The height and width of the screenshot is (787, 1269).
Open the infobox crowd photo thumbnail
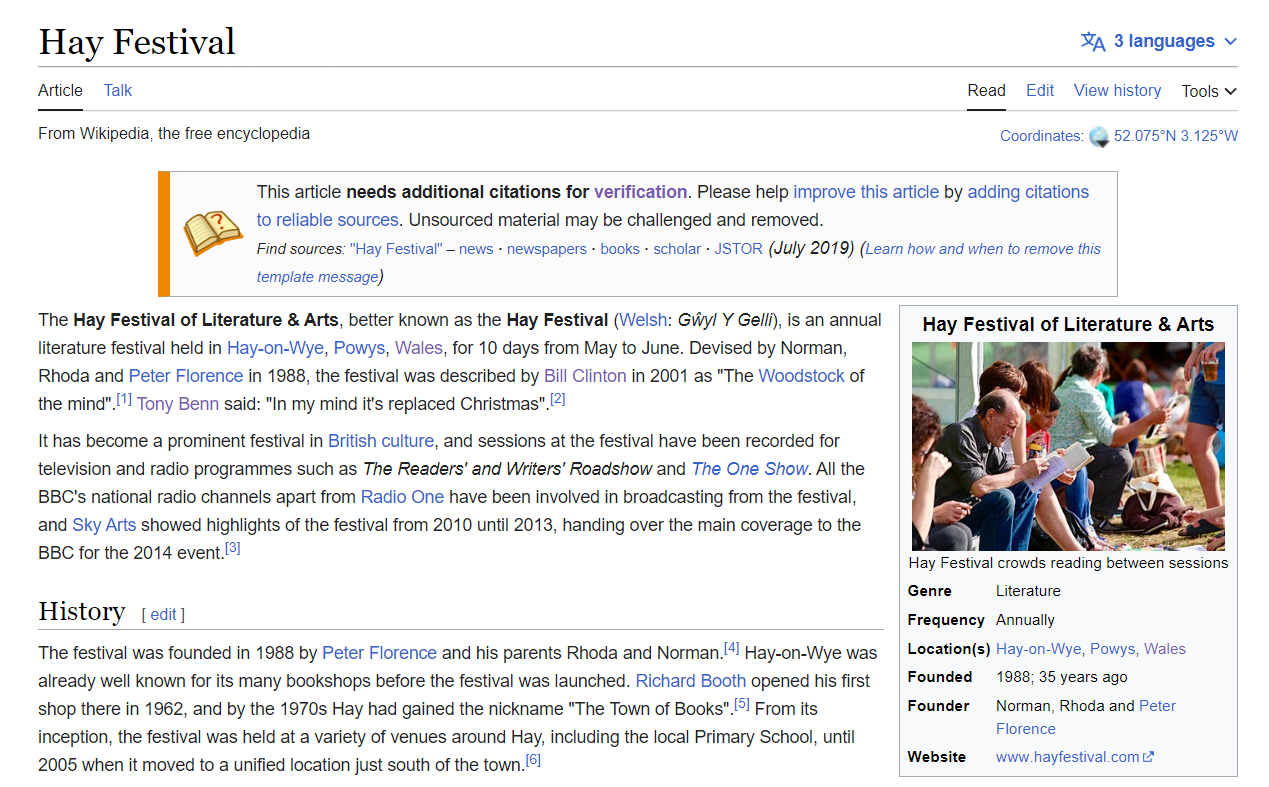(x=1068, y=446)
